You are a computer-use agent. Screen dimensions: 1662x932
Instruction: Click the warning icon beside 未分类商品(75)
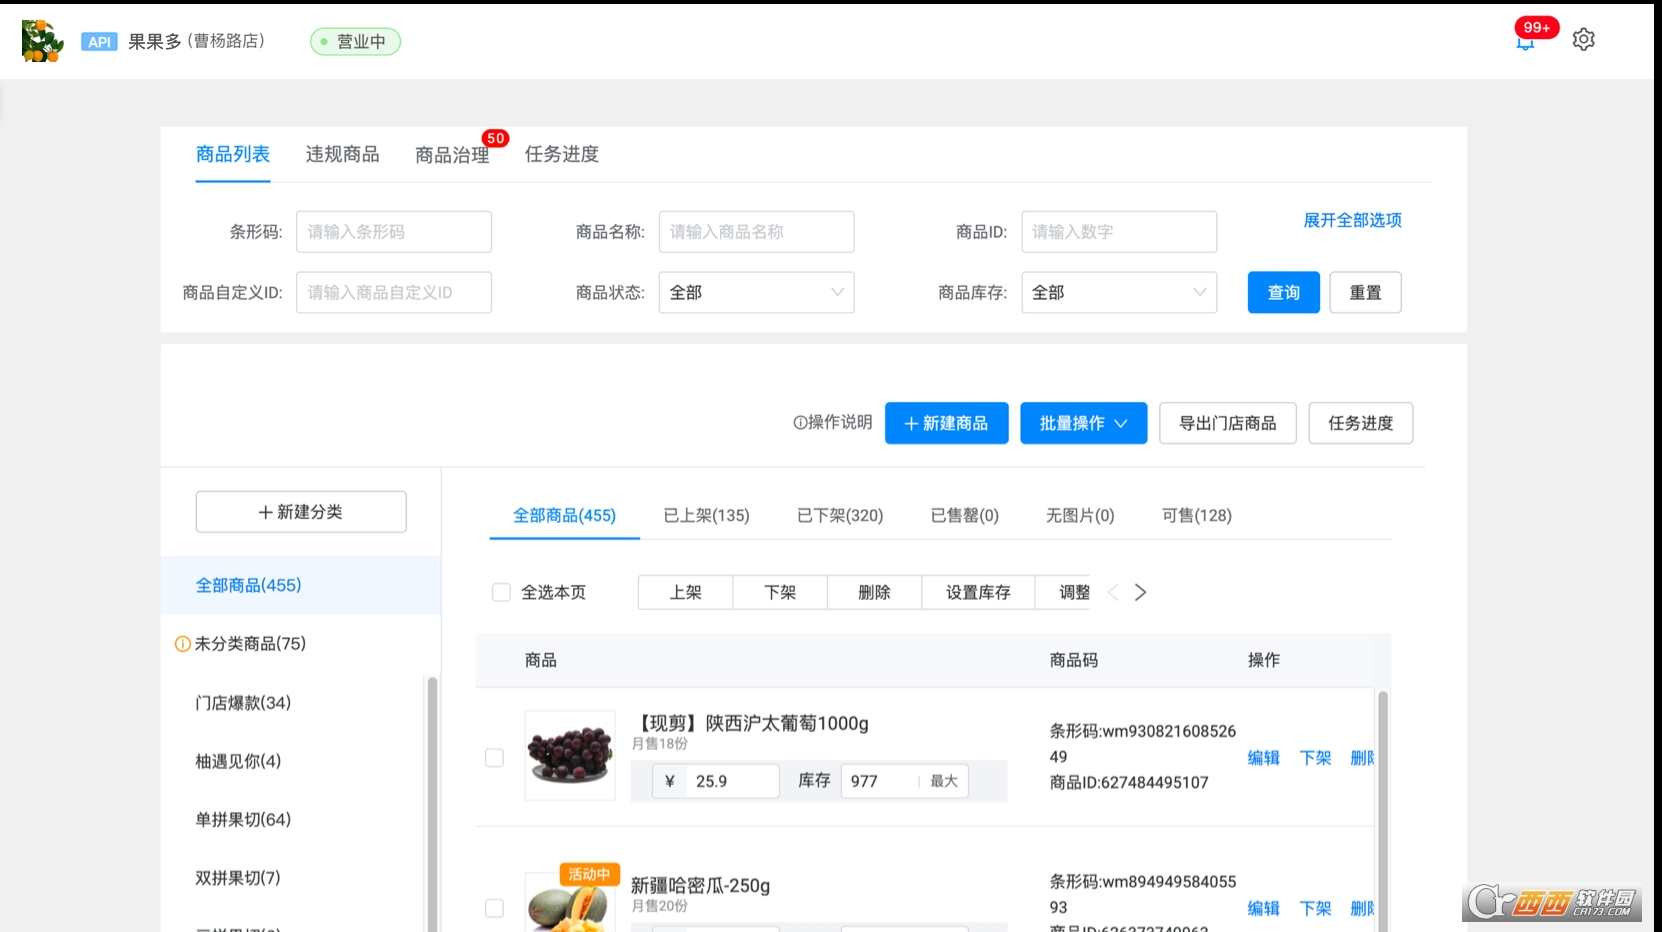[x=181, y=644]
